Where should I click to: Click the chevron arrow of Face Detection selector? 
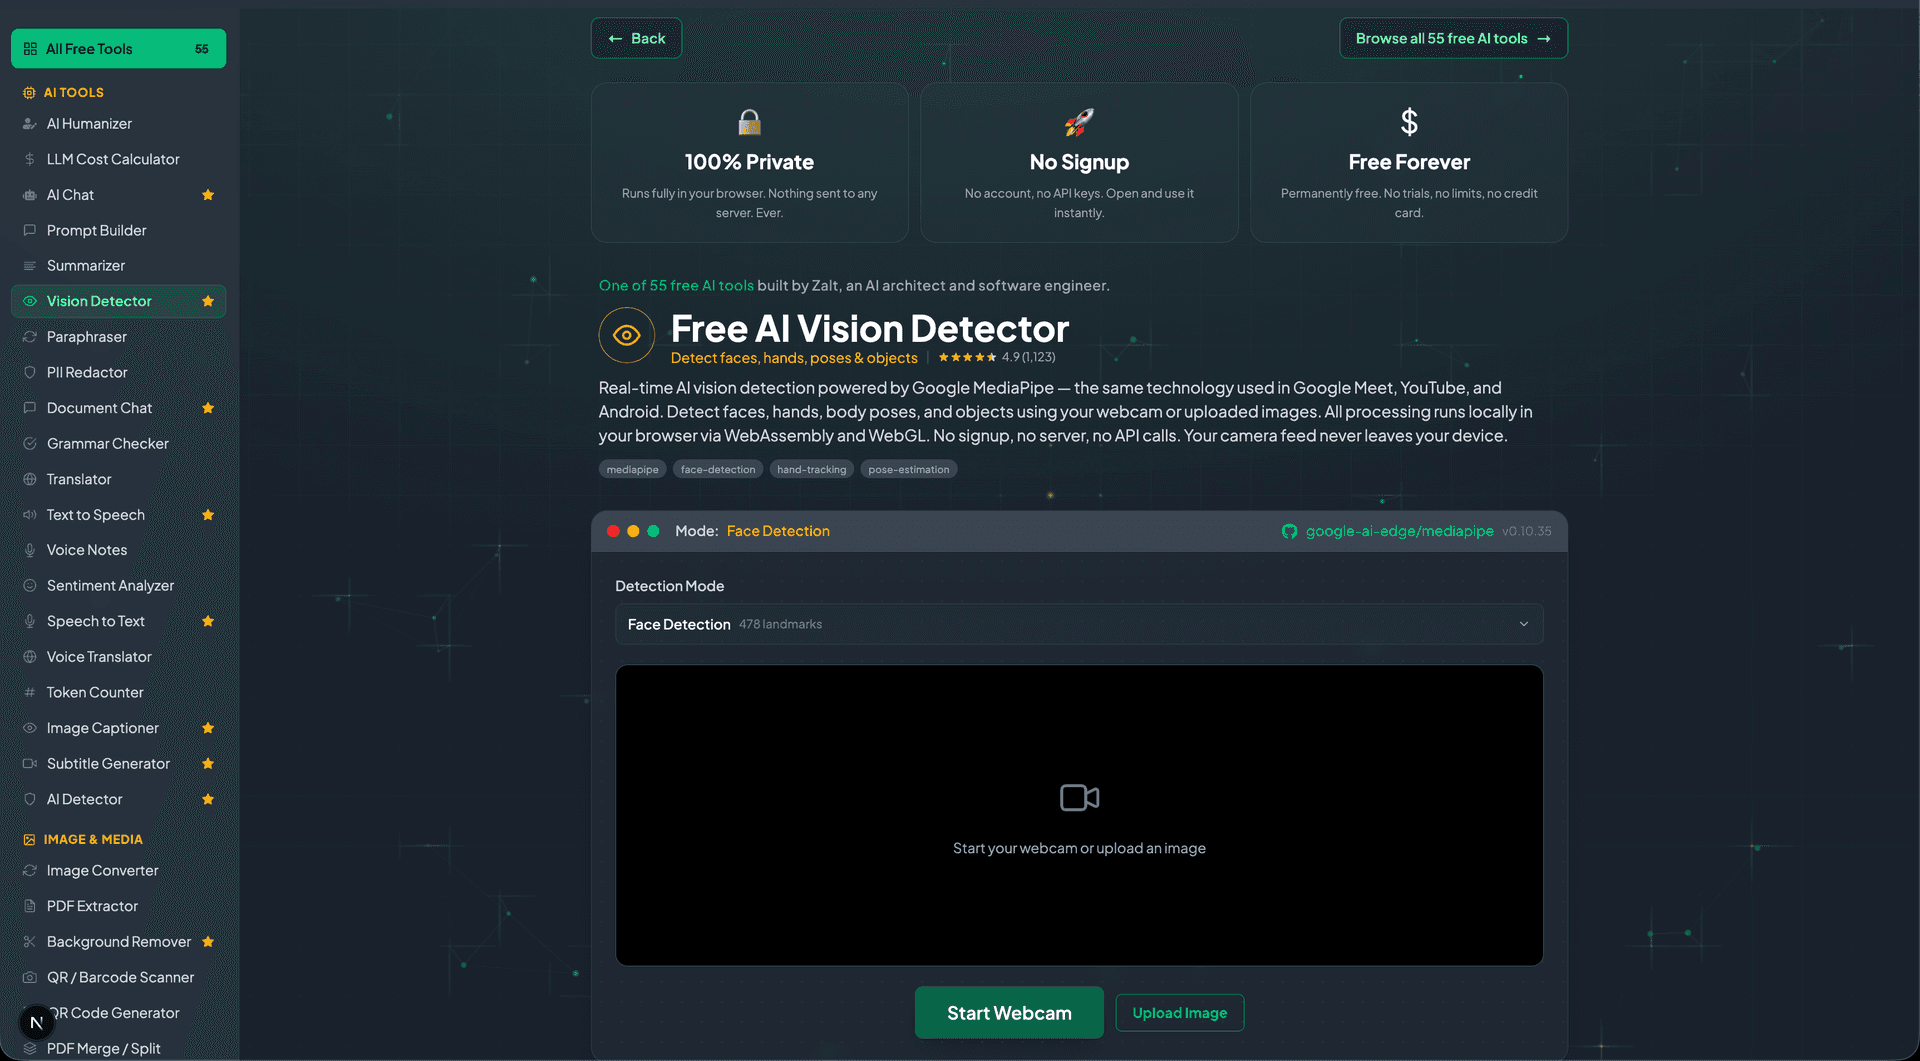pos(1524,624)
